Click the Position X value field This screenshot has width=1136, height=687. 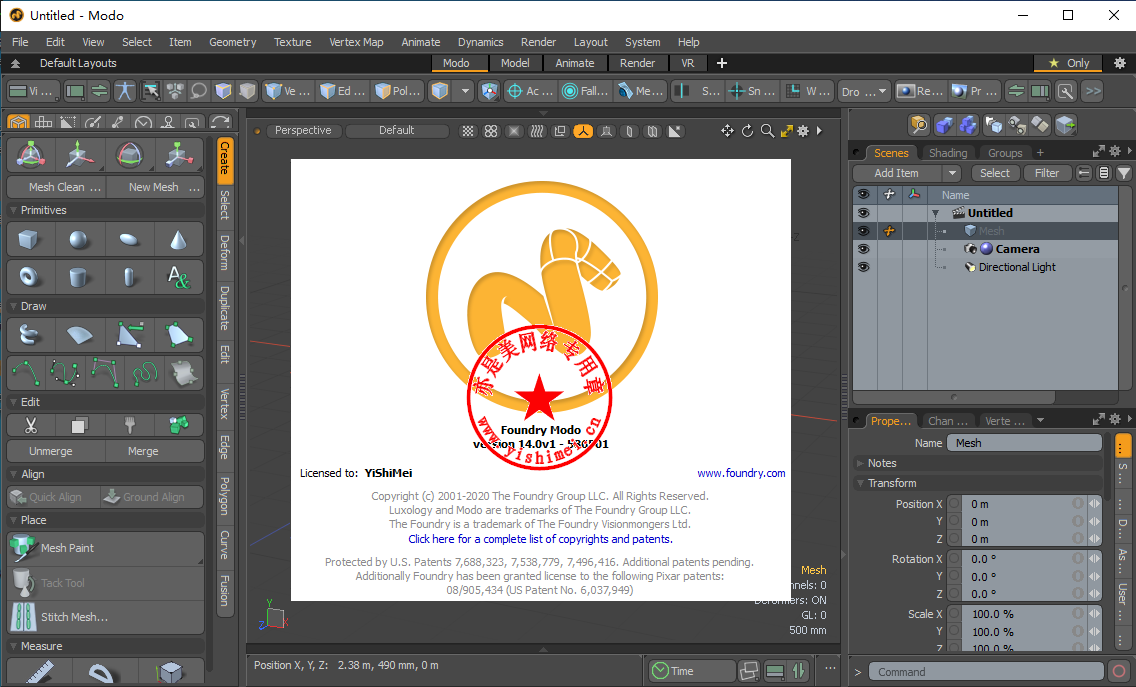(1023, 504)
